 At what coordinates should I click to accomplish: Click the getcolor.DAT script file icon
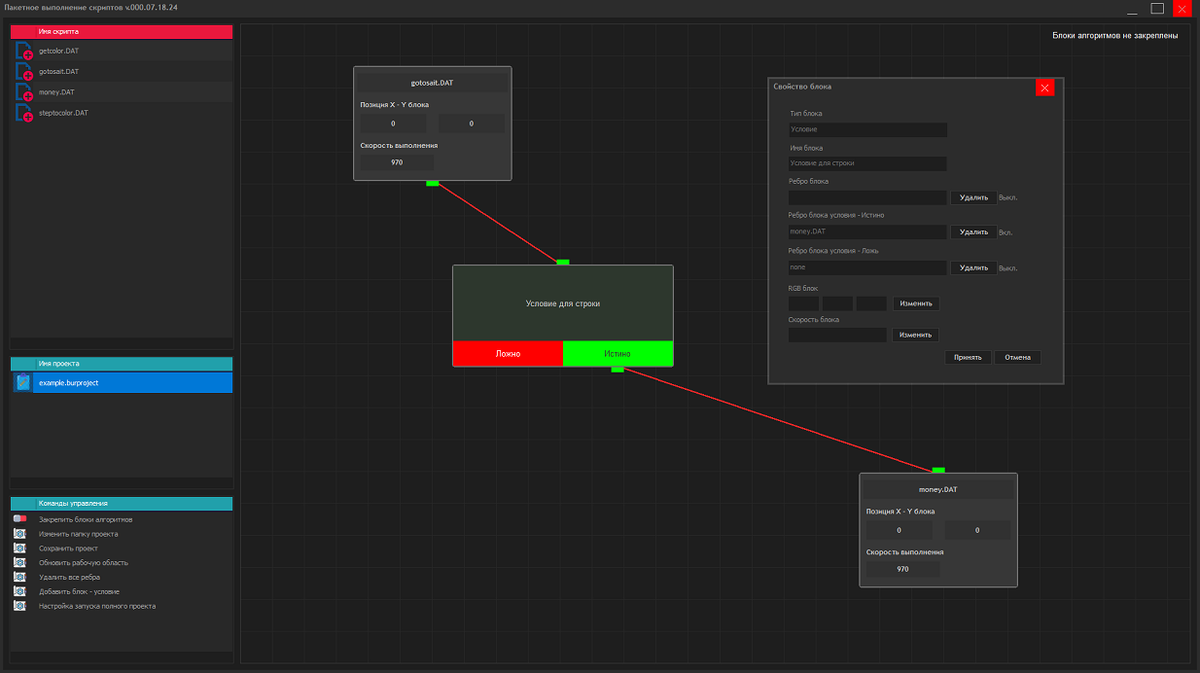coord(24,51)
